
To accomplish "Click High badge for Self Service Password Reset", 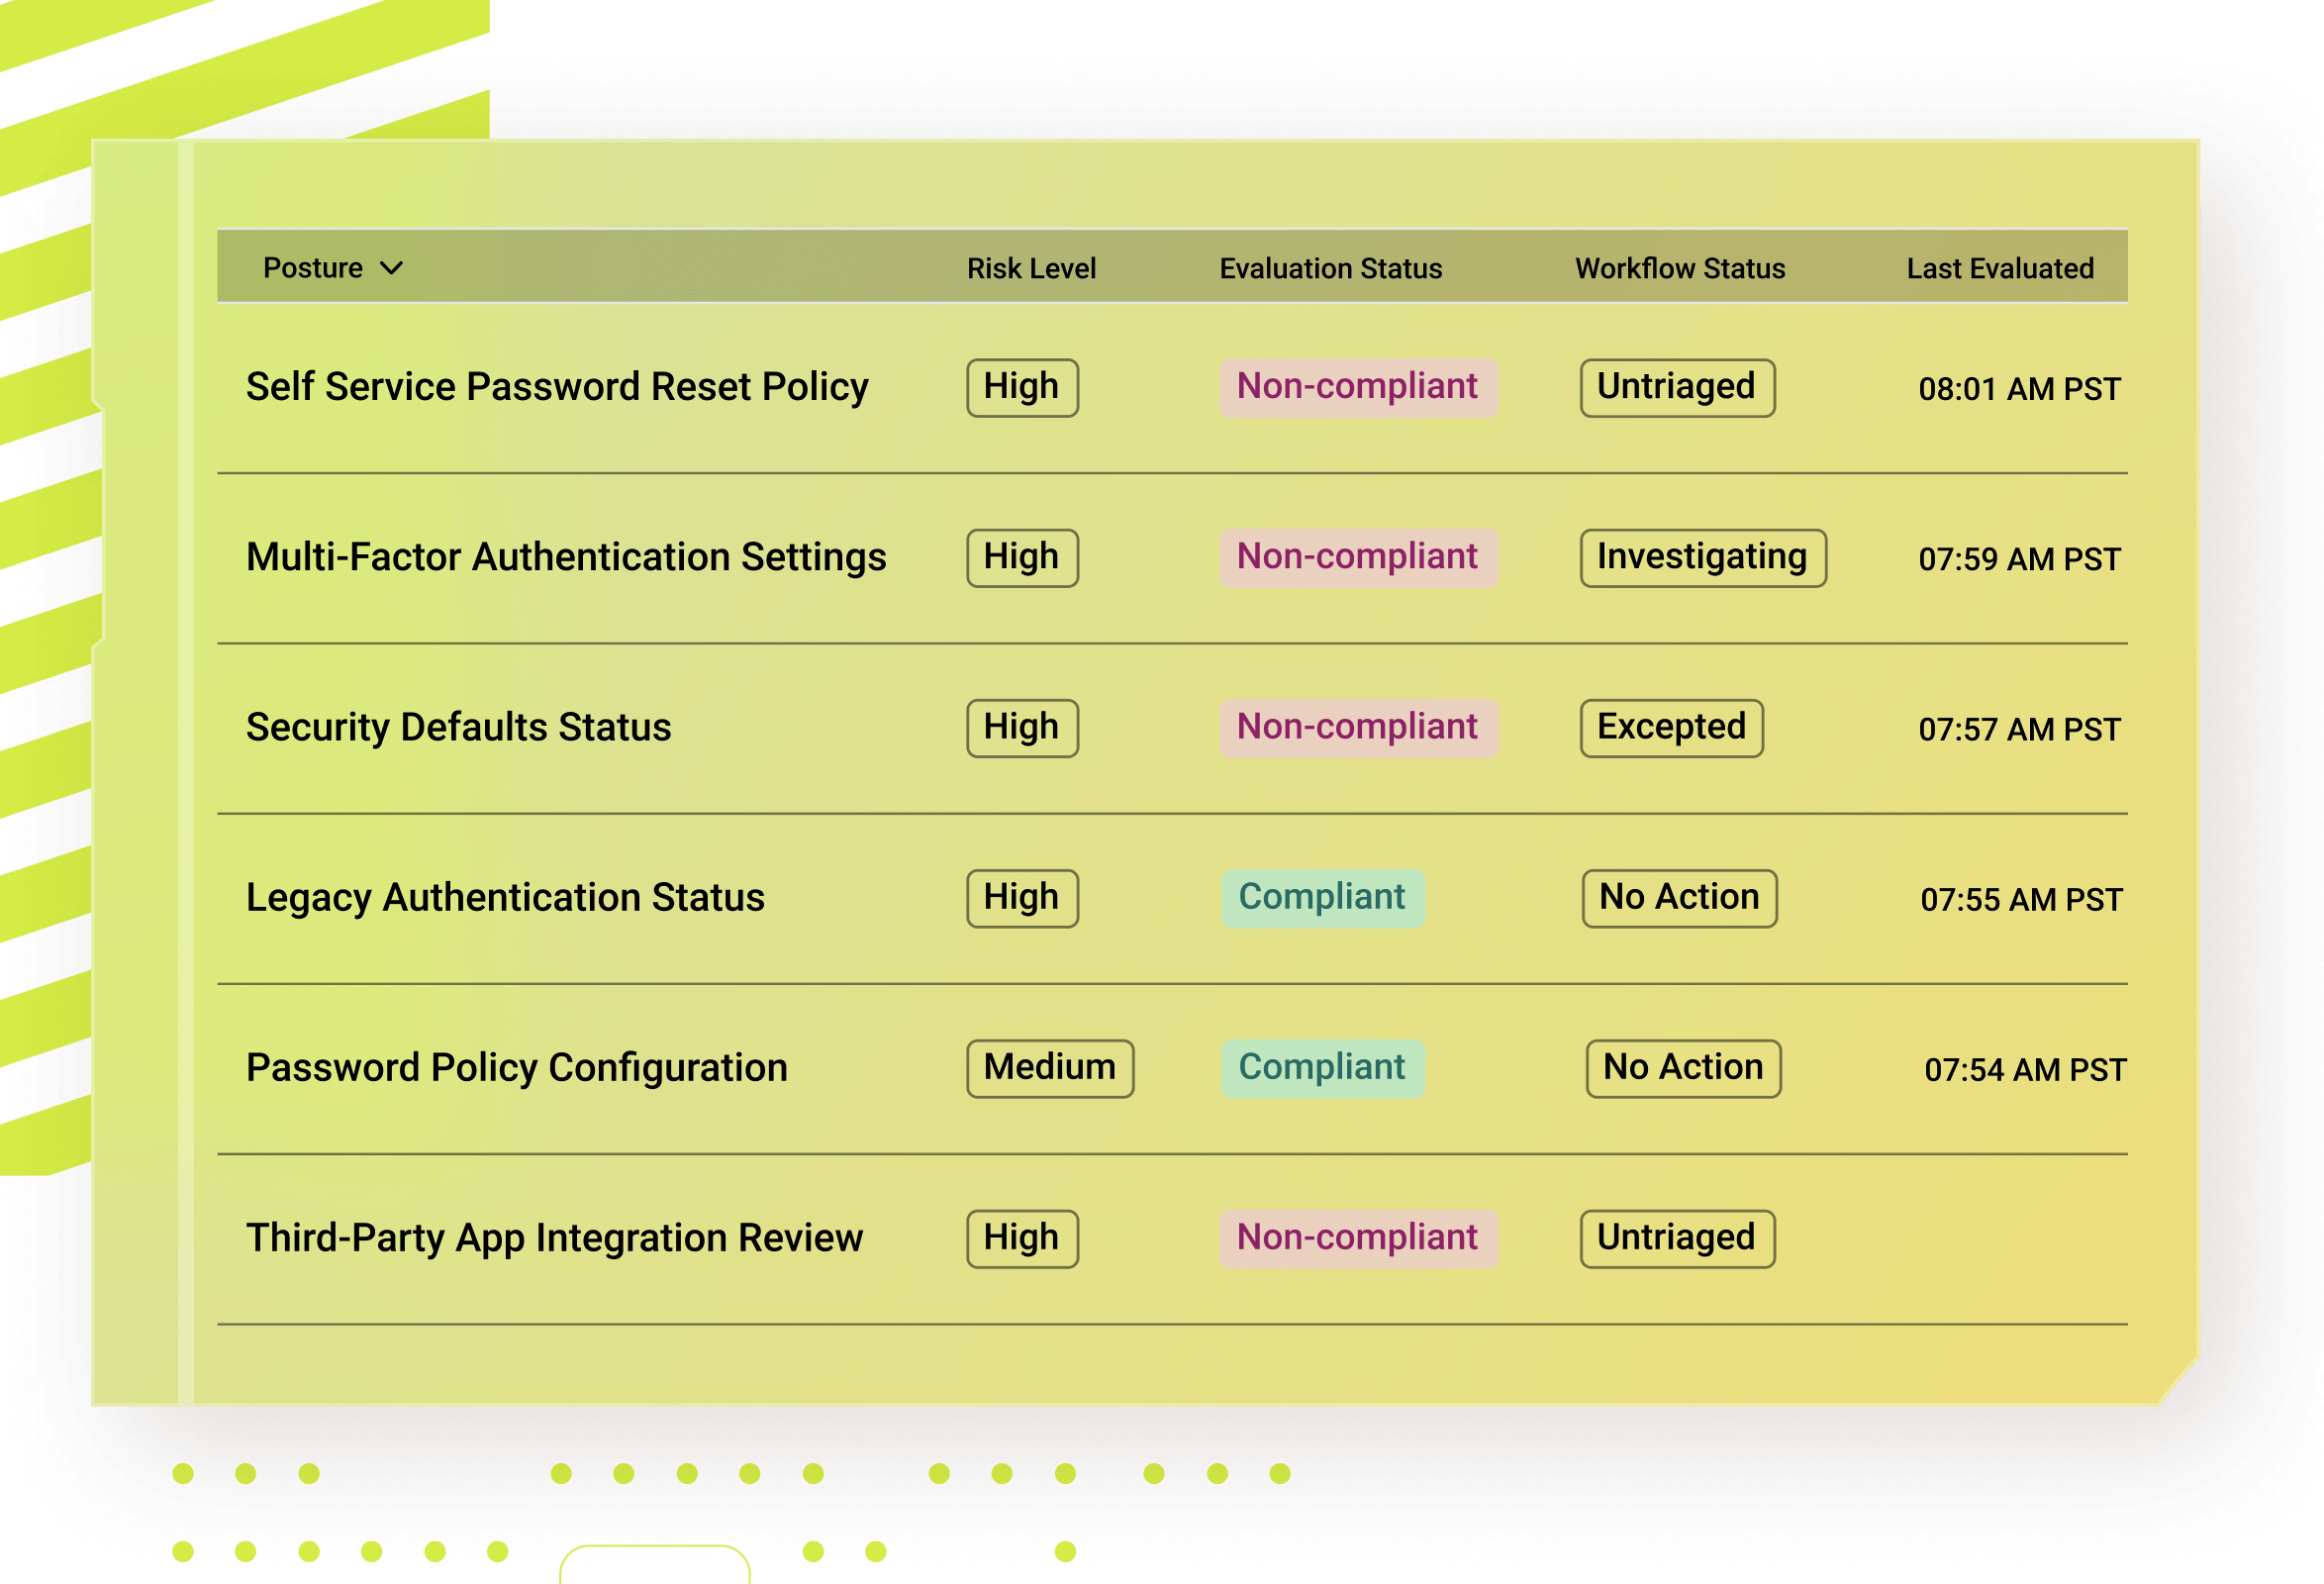I will point(1022,387).
